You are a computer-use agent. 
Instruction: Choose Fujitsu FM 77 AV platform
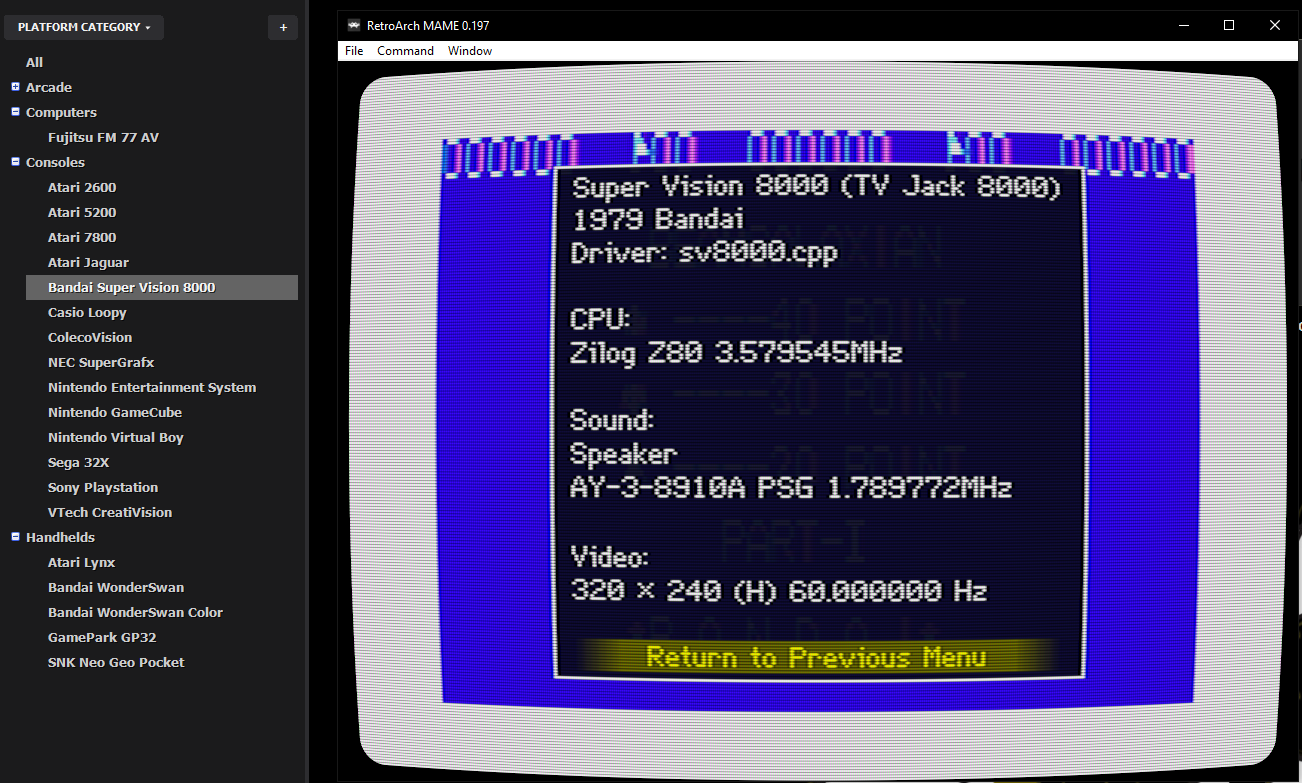click(x=103, y=137)
